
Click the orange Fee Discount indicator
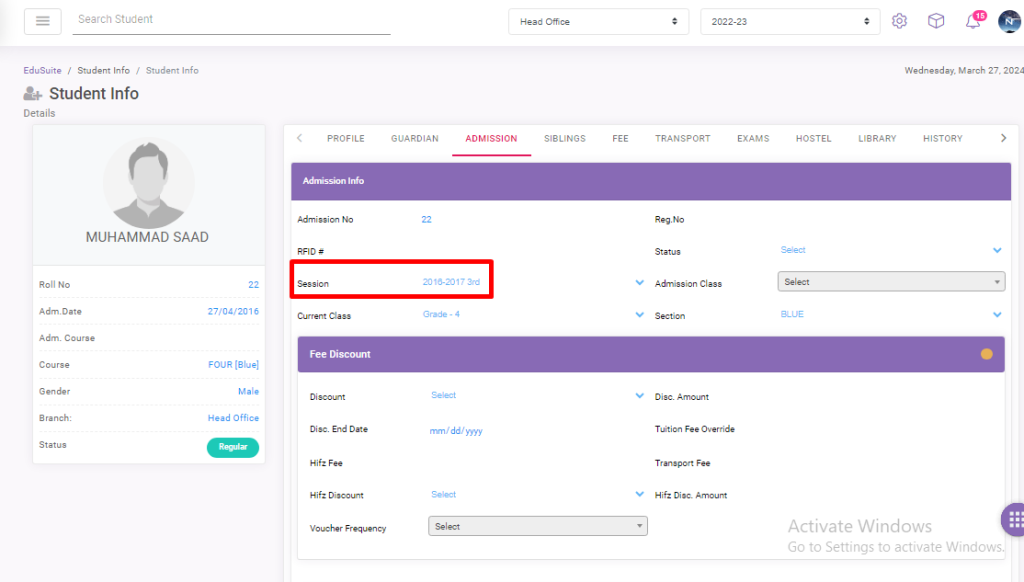[x=986, y=354]
